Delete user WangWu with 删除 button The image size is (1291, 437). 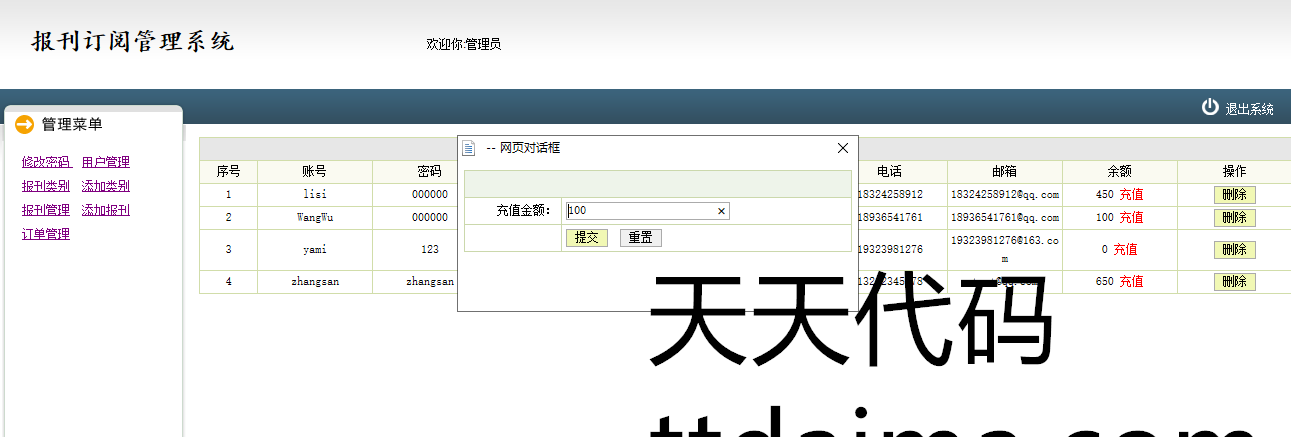coord(1234,217)
